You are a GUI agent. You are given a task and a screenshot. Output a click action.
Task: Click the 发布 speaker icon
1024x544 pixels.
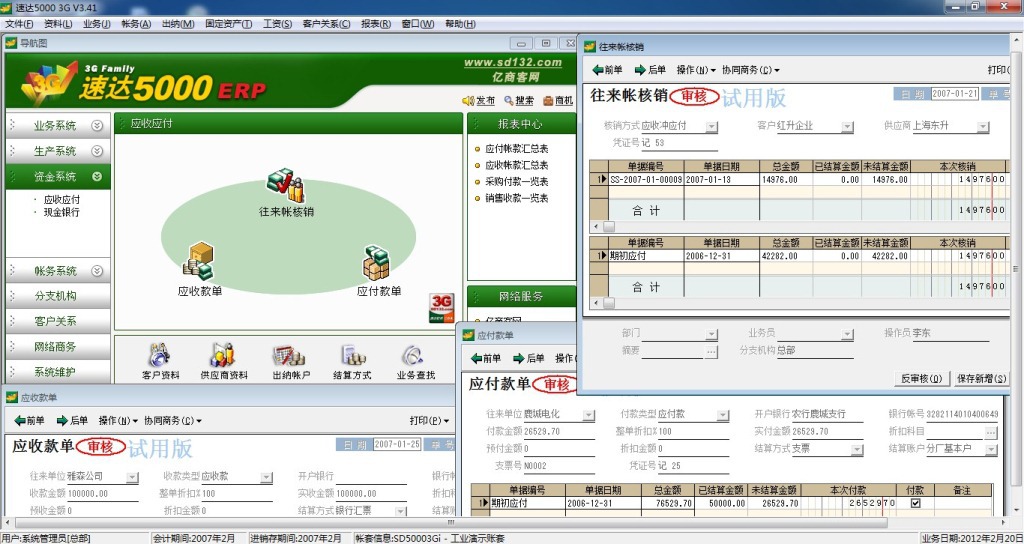tap(468, 101)
